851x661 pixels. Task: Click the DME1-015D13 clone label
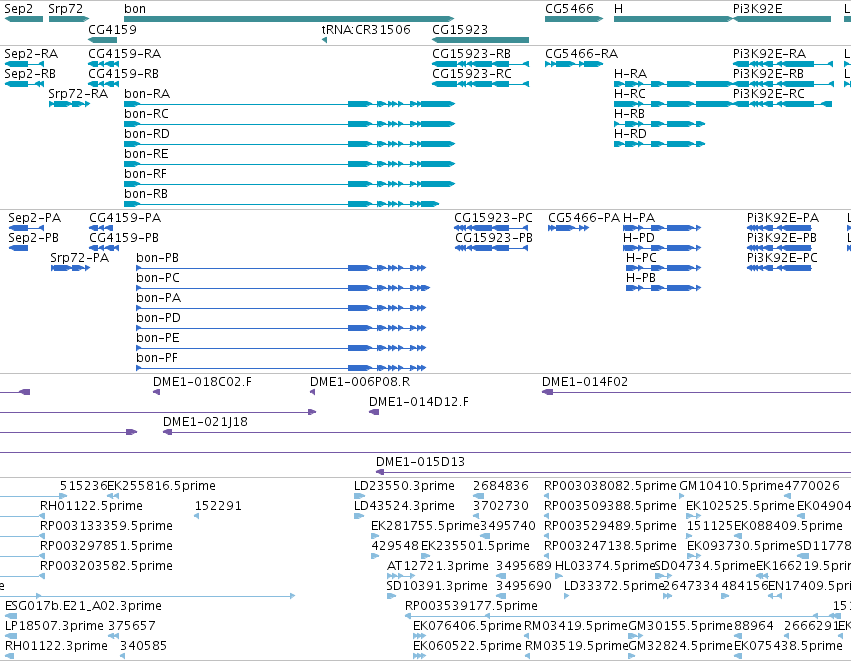pyautogui.click(x=421, y=462)
